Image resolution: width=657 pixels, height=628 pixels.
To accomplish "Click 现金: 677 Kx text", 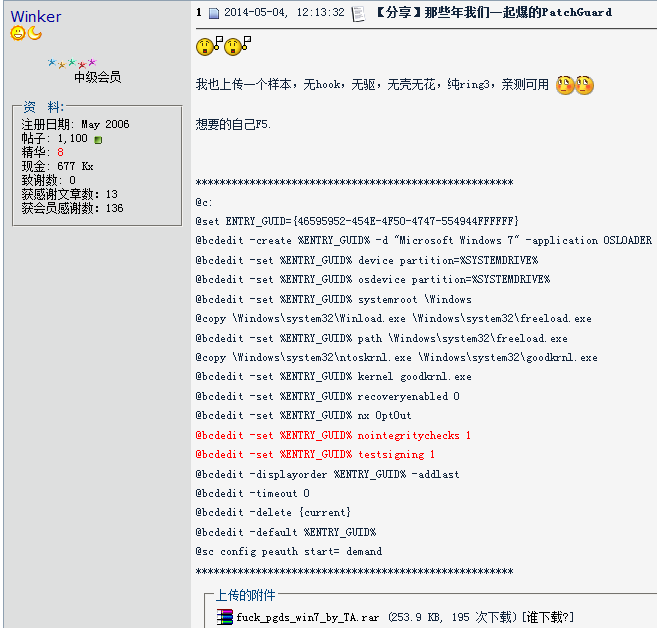I will tap(57, 166).
